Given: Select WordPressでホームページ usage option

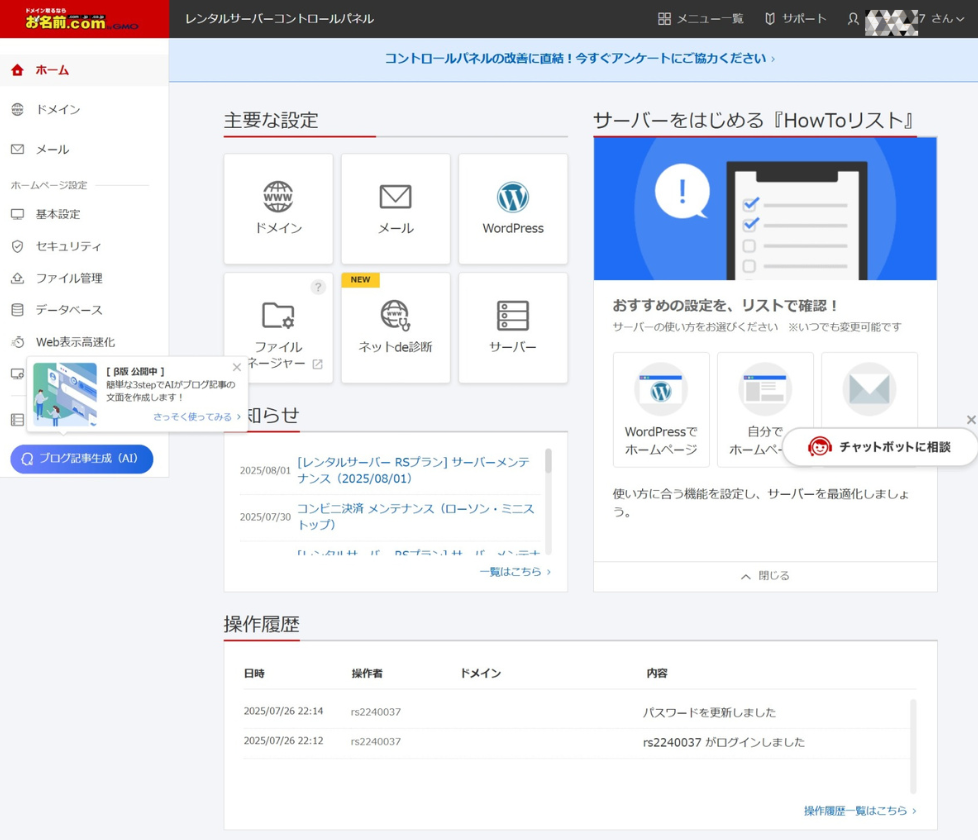Looking at the screenshot, I should pyautogui.click(x=661, y=409).
